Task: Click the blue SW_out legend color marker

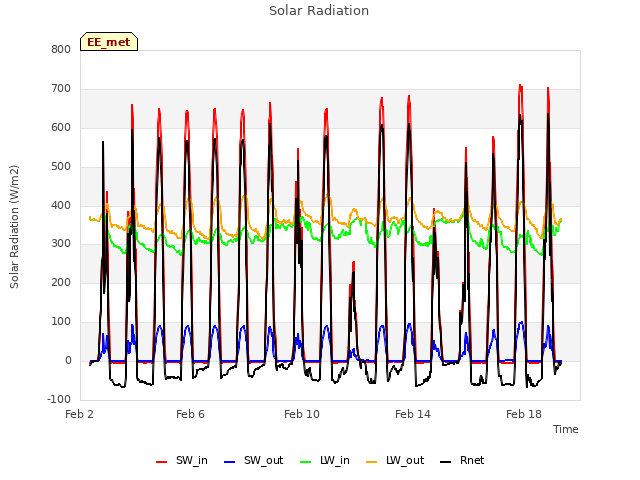Action: [x=230, y=462]
